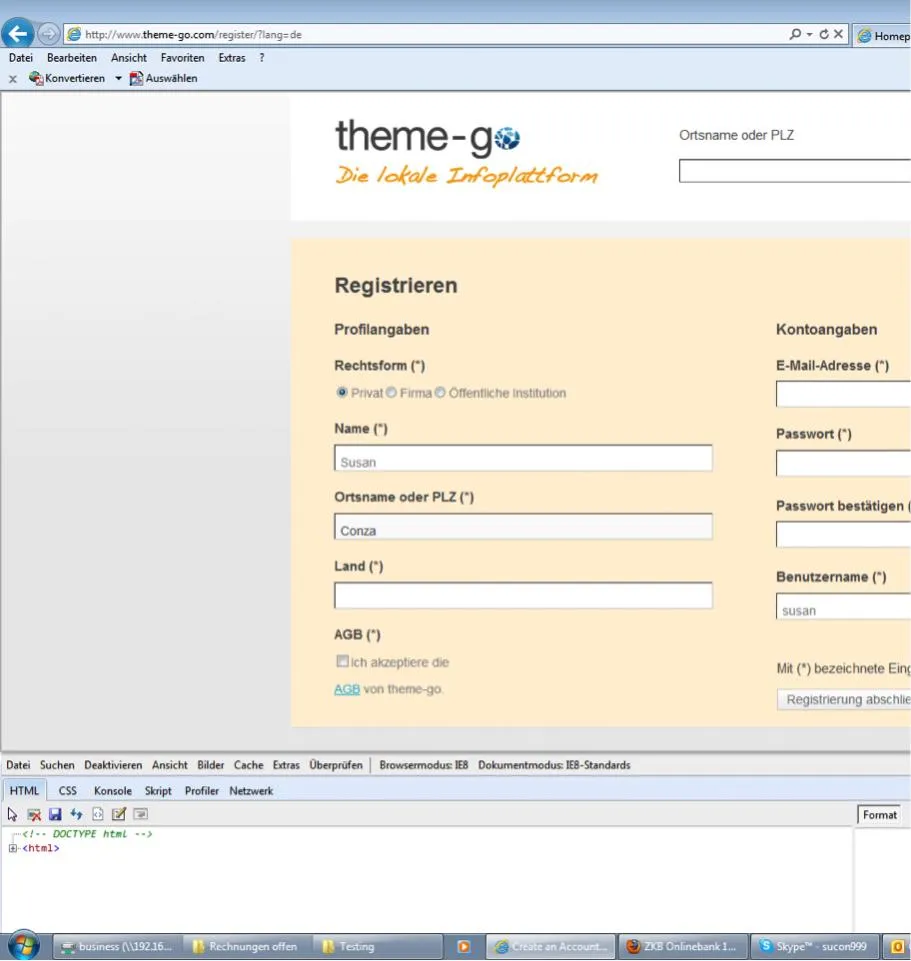
Task: Click the browser forward arrow button
Action: click(x=48, y=34)
